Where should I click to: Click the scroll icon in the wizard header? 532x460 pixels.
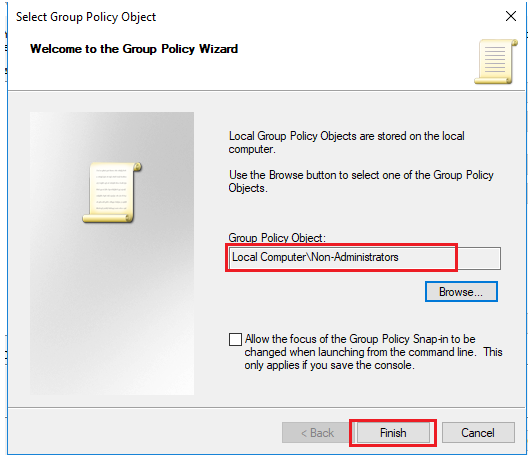(496, 61)
